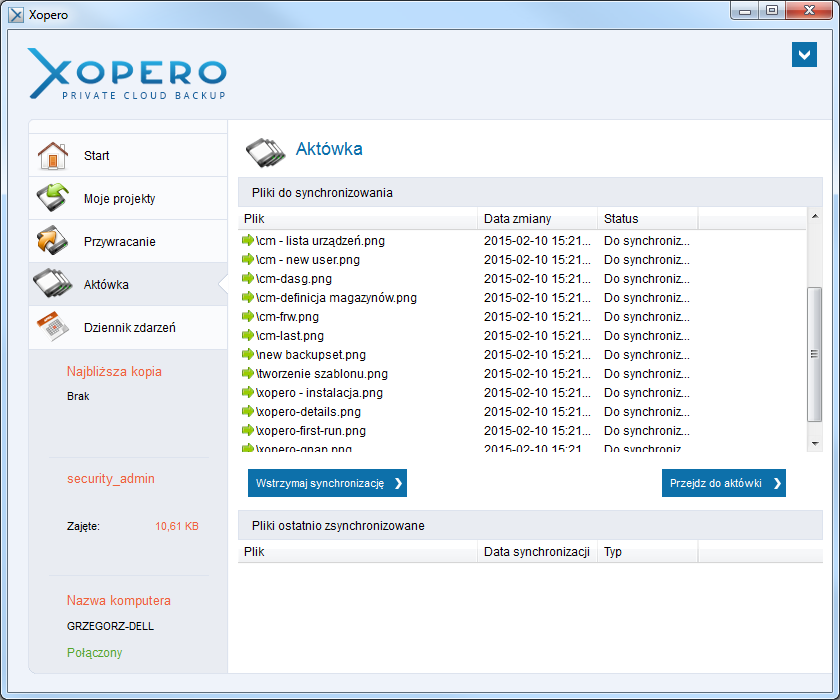Sort by Data zmiany column header
Image resolution: width=840 pixels, height=700 pixels.
coord(537,219)
